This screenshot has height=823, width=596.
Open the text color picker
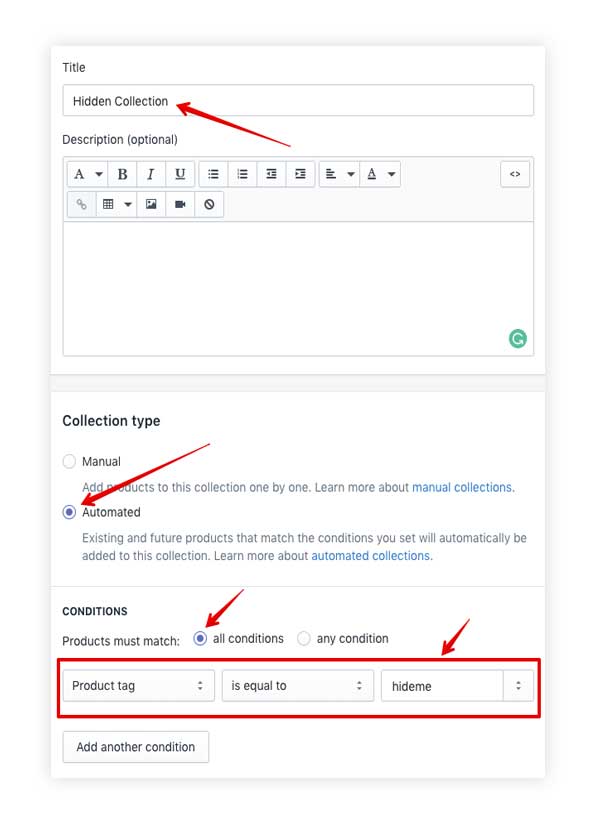[380, 174]
